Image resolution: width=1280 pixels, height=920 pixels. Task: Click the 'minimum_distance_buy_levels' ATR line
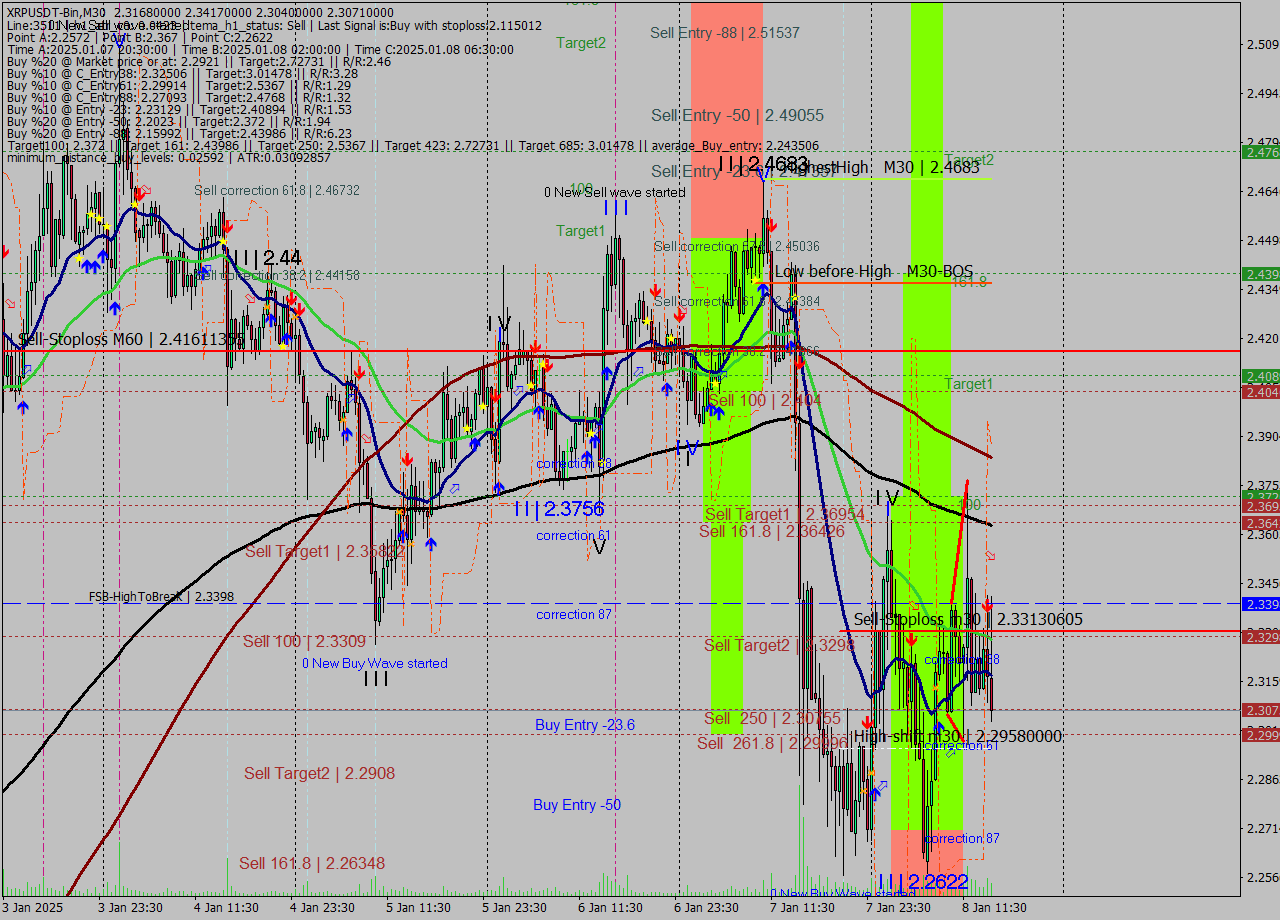pyautogui.click(x=168, y=157)
